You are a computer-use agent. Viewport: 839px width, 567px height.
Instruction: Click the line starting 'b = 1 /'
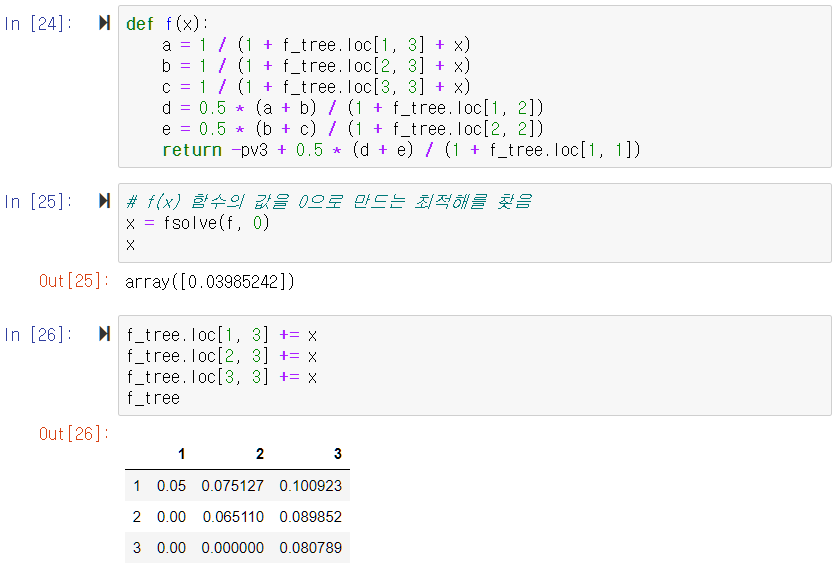pyautogui.click(x=316, y=66)
